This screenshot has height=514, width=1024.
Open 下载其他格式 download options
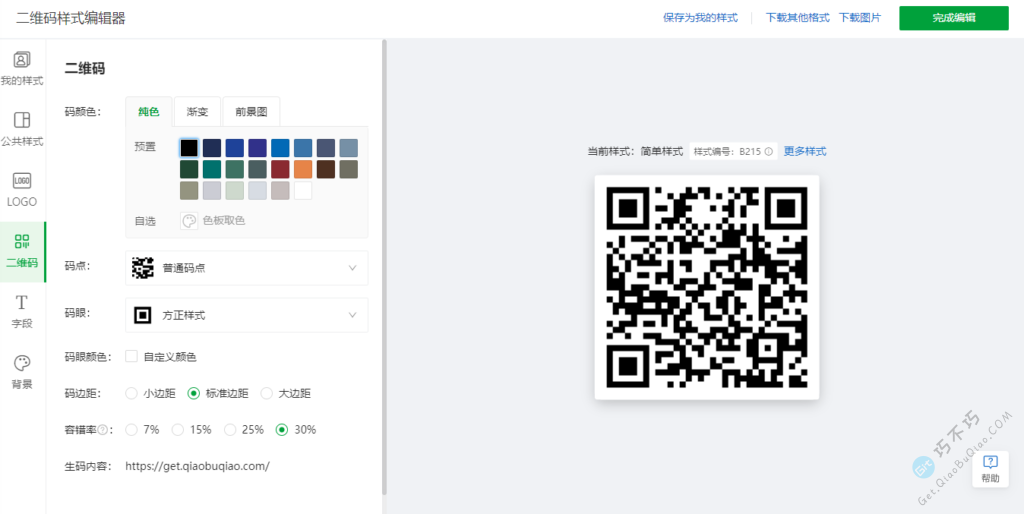click(x=797, y=18)
